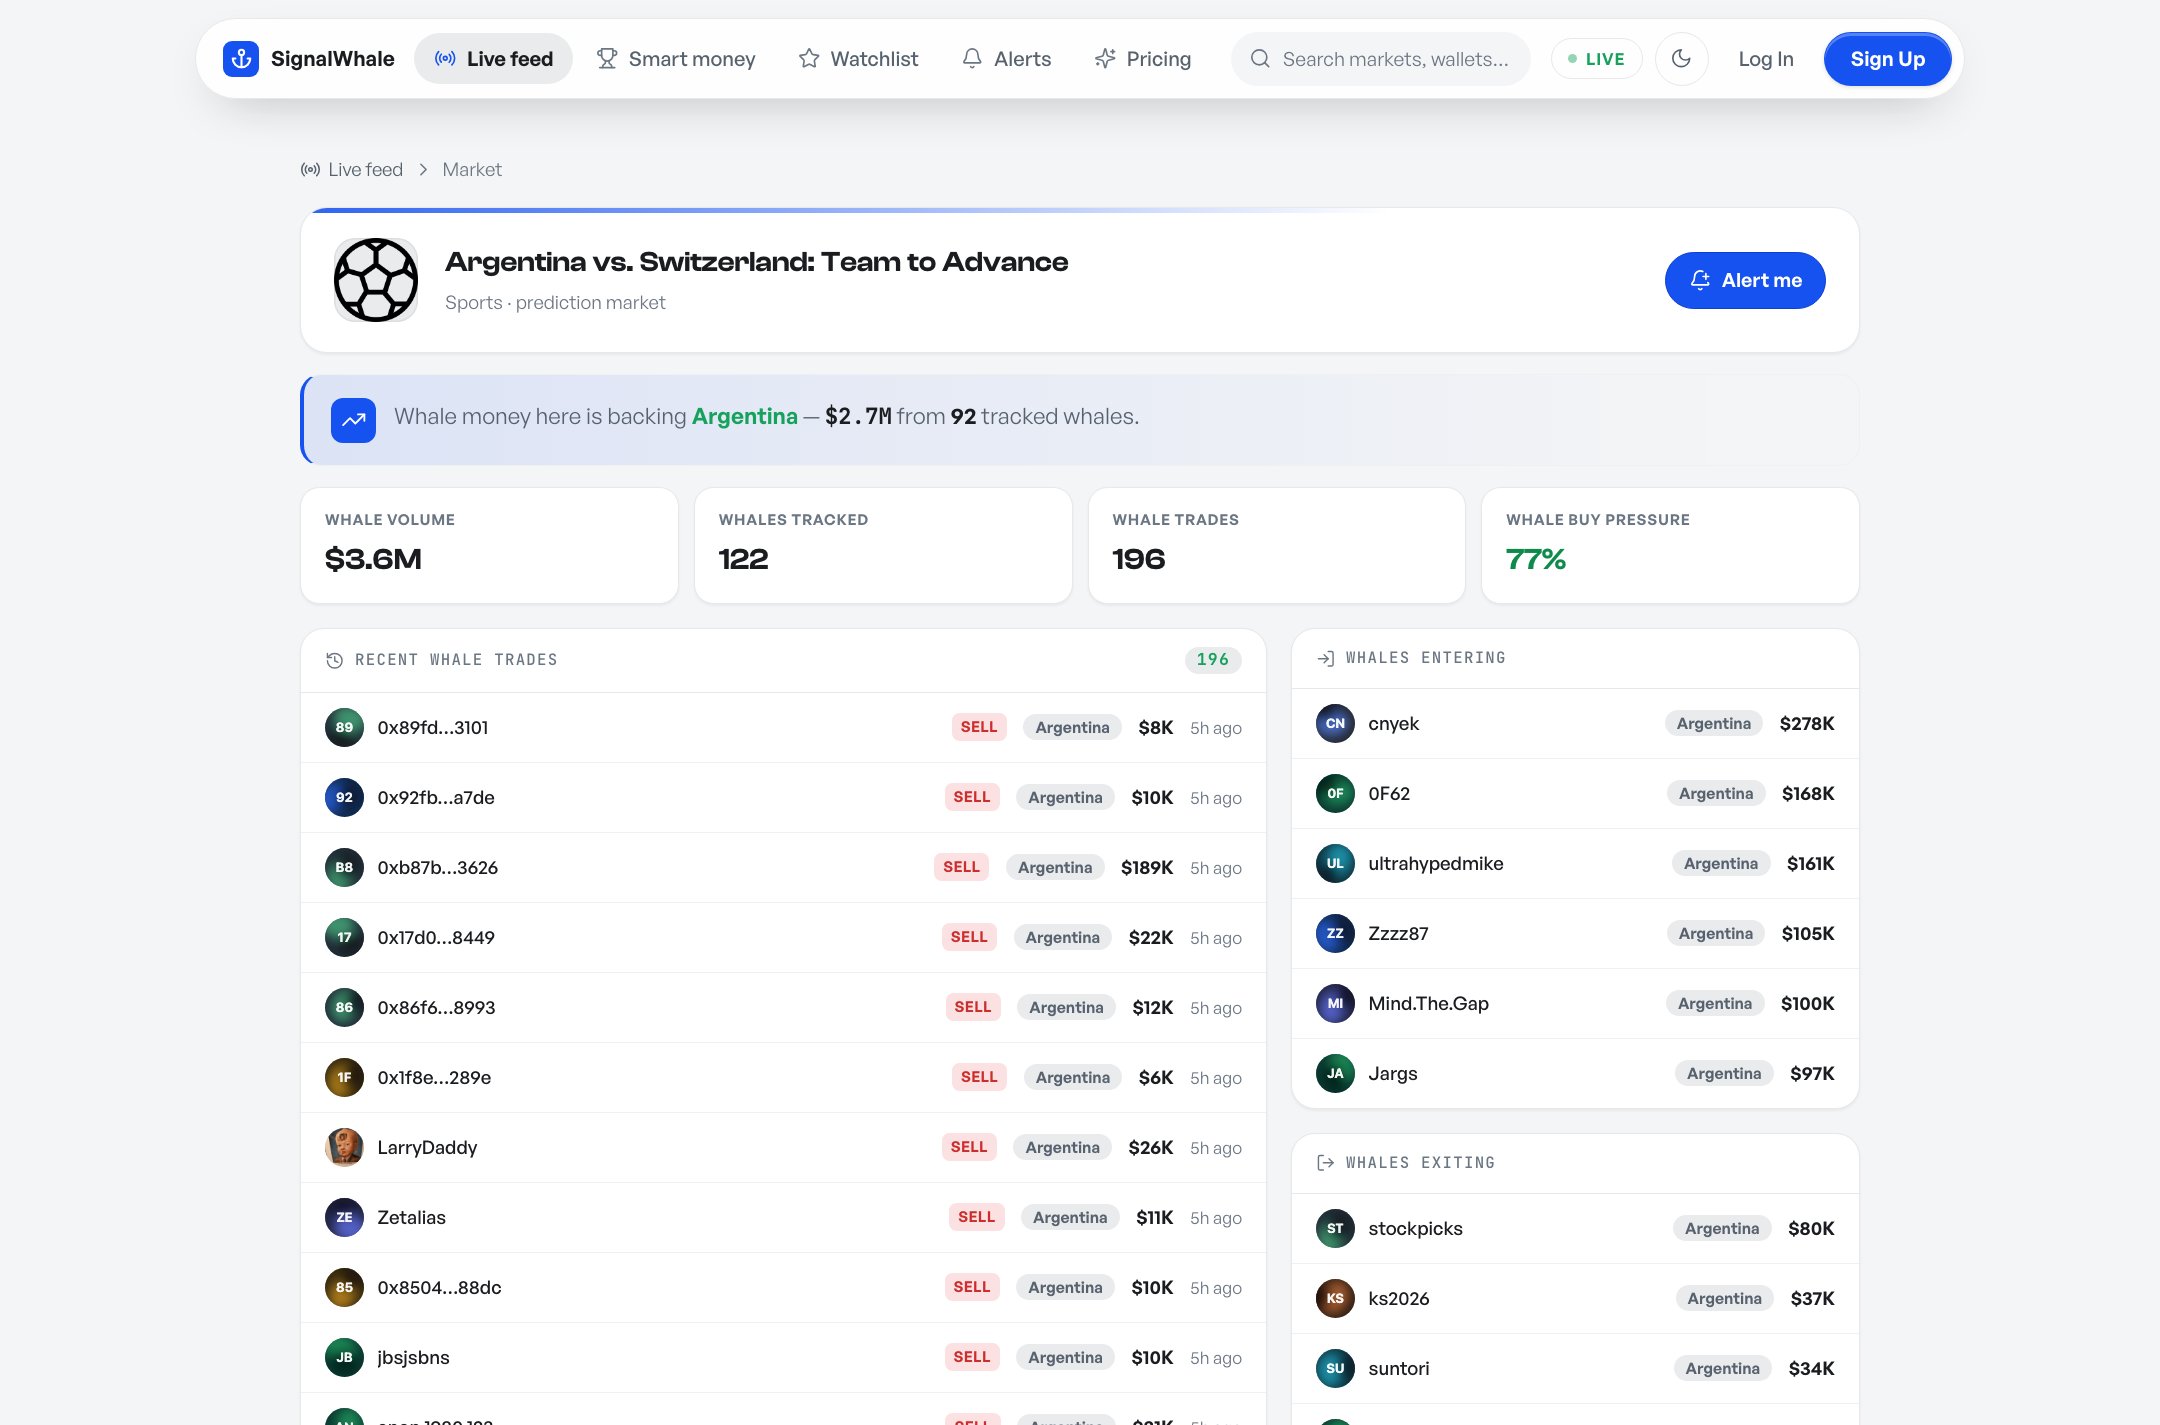The height and width of the screenshot is (1425, 2160).
Task: Click Mind.The.Gap avatar icon
Action: [x=1335, y=1004]
